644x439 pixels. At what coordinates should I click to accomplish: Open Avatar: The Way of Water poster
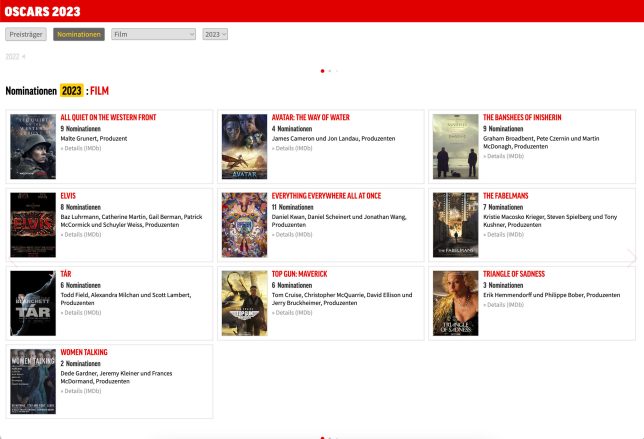click(x=244, y=147)
